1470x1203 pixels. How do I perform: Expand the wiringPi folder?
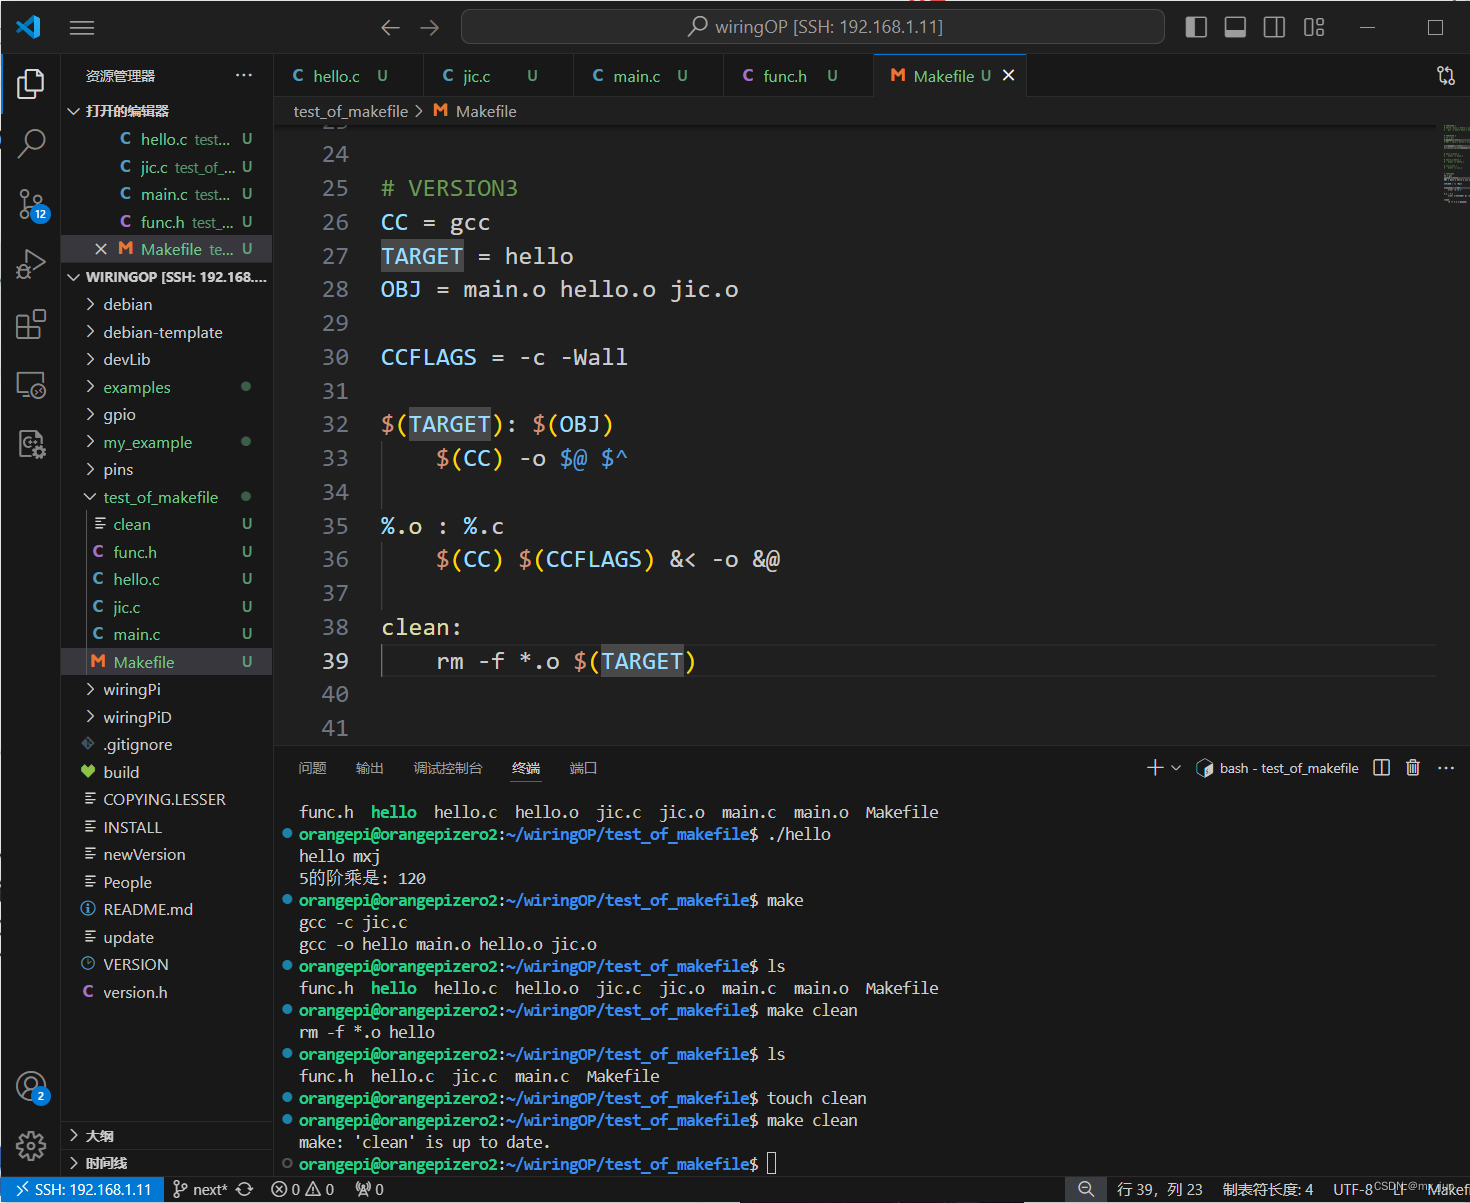coord(166,689)
